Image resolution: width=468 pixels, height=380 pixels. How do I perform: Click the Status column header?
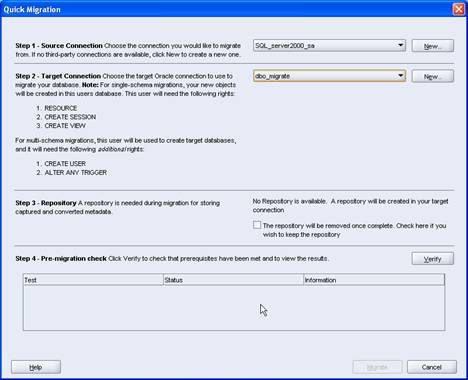[x=233, y=280]
